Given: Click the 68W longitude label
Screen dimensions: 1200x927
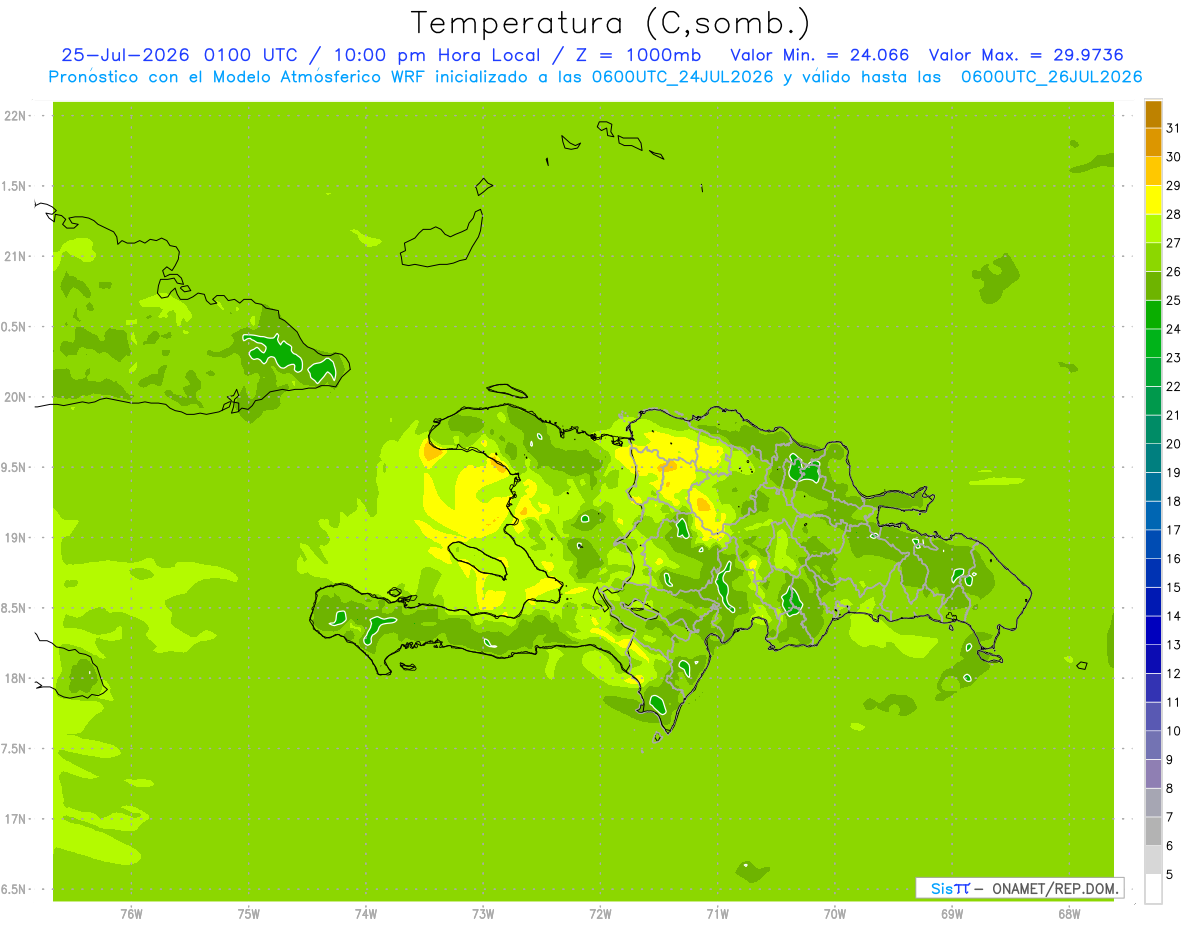Looking at the screenshot, I should coord(1069,914).
